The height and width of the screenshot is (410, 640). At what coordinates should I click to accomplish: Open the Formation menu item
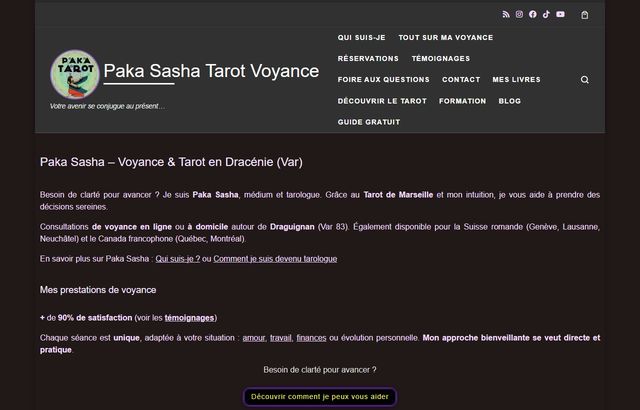462,101
